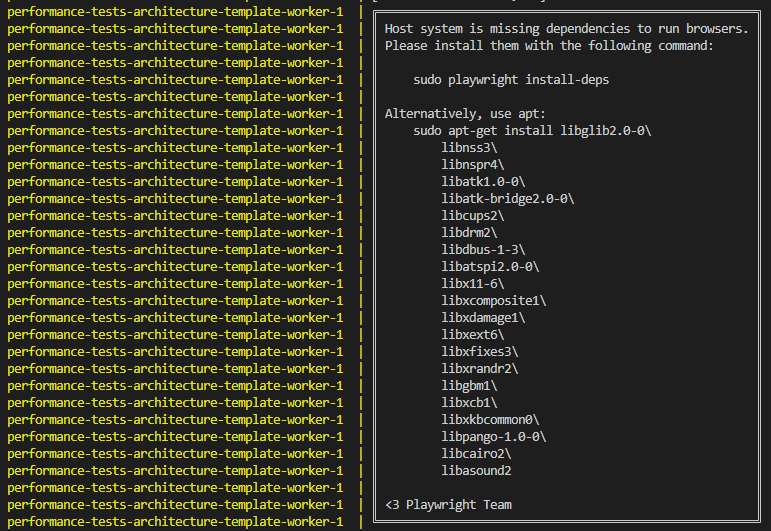The image size is (771, 531).
Task: Click the 'libpango-1.0-0\' package line
Action: (494, 437)
